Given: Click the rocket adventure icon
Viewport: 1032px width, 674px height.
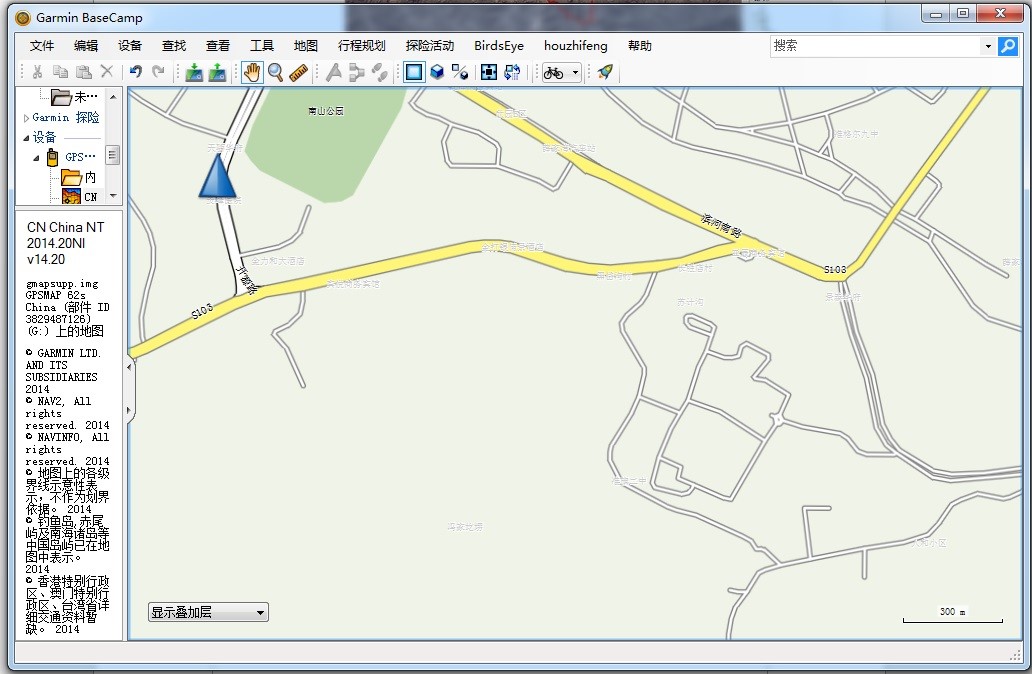Looking at the screenshot, I should 605,72.
